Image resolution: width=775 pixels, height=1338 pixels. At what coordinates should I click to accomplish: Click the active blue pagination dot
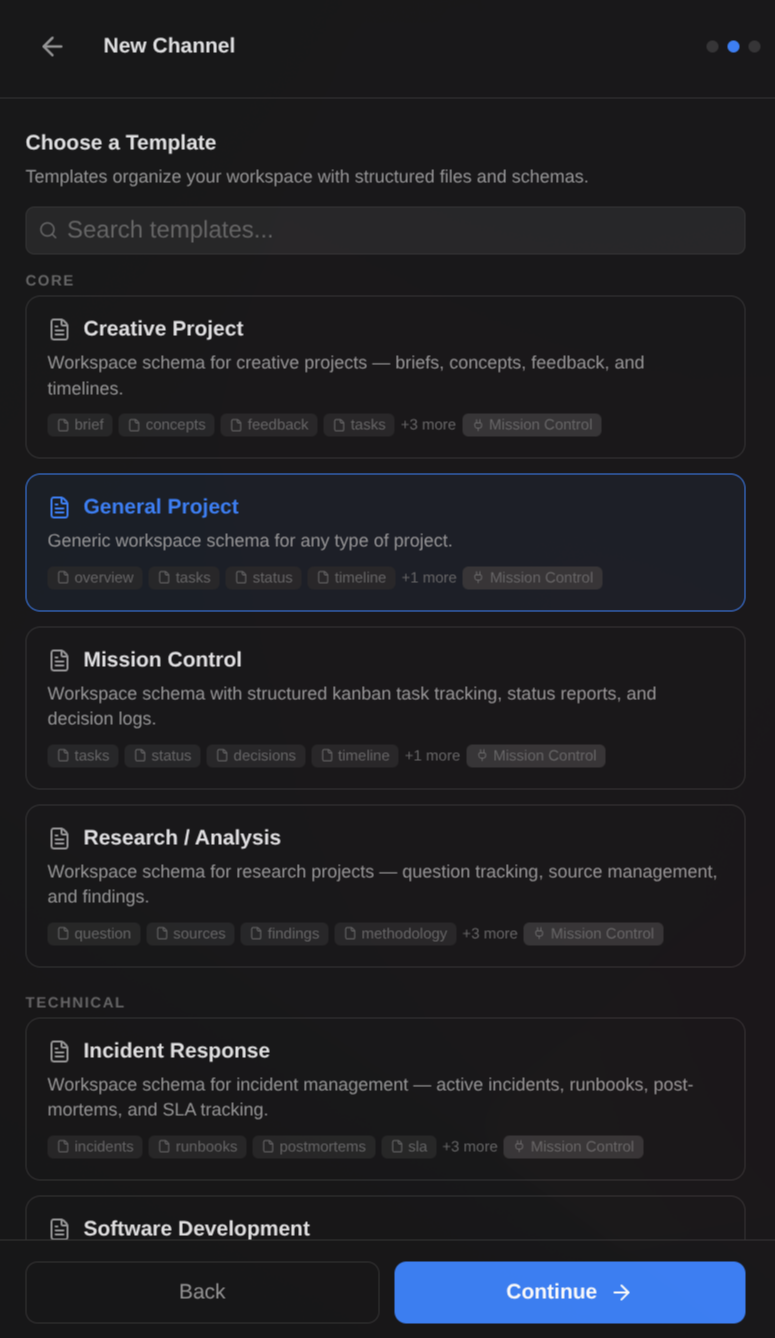[733, 46]
